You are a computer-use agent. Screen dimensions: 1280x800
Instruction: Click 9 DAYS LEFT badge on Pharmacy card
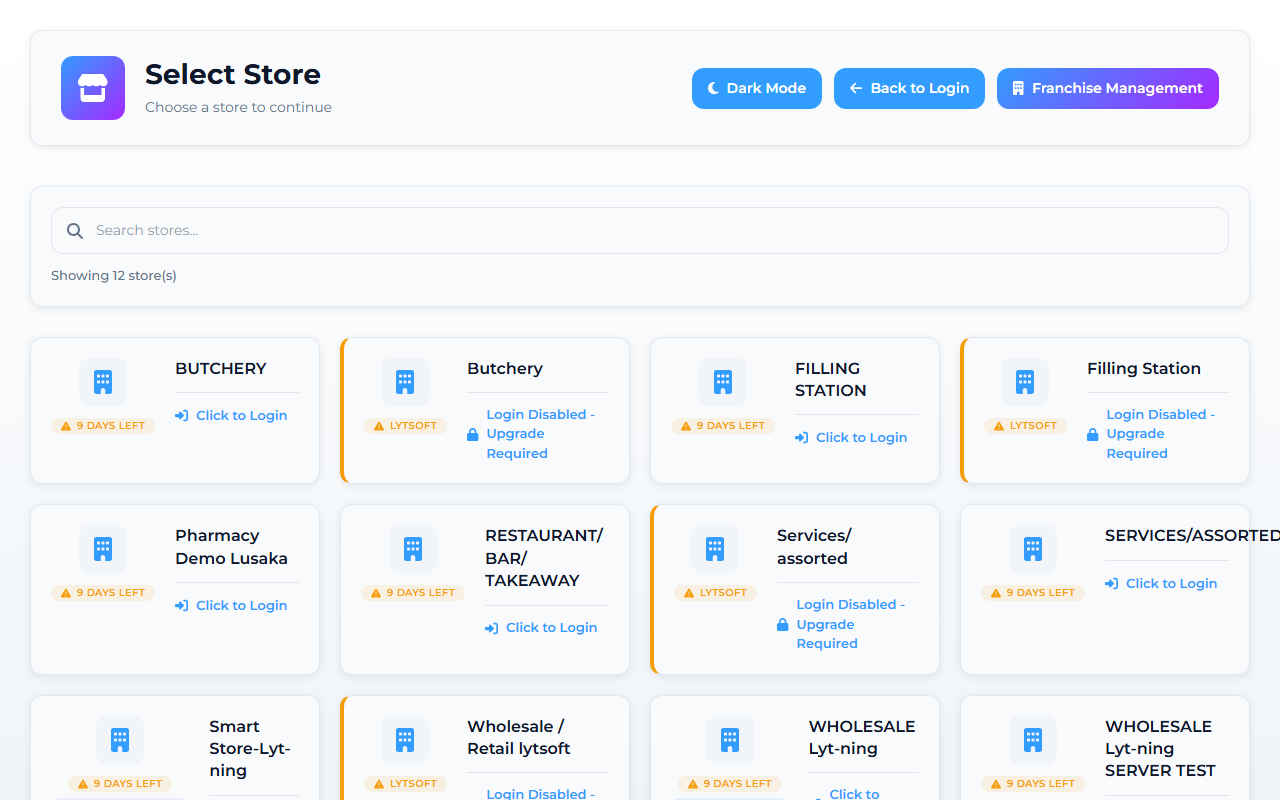103,593
